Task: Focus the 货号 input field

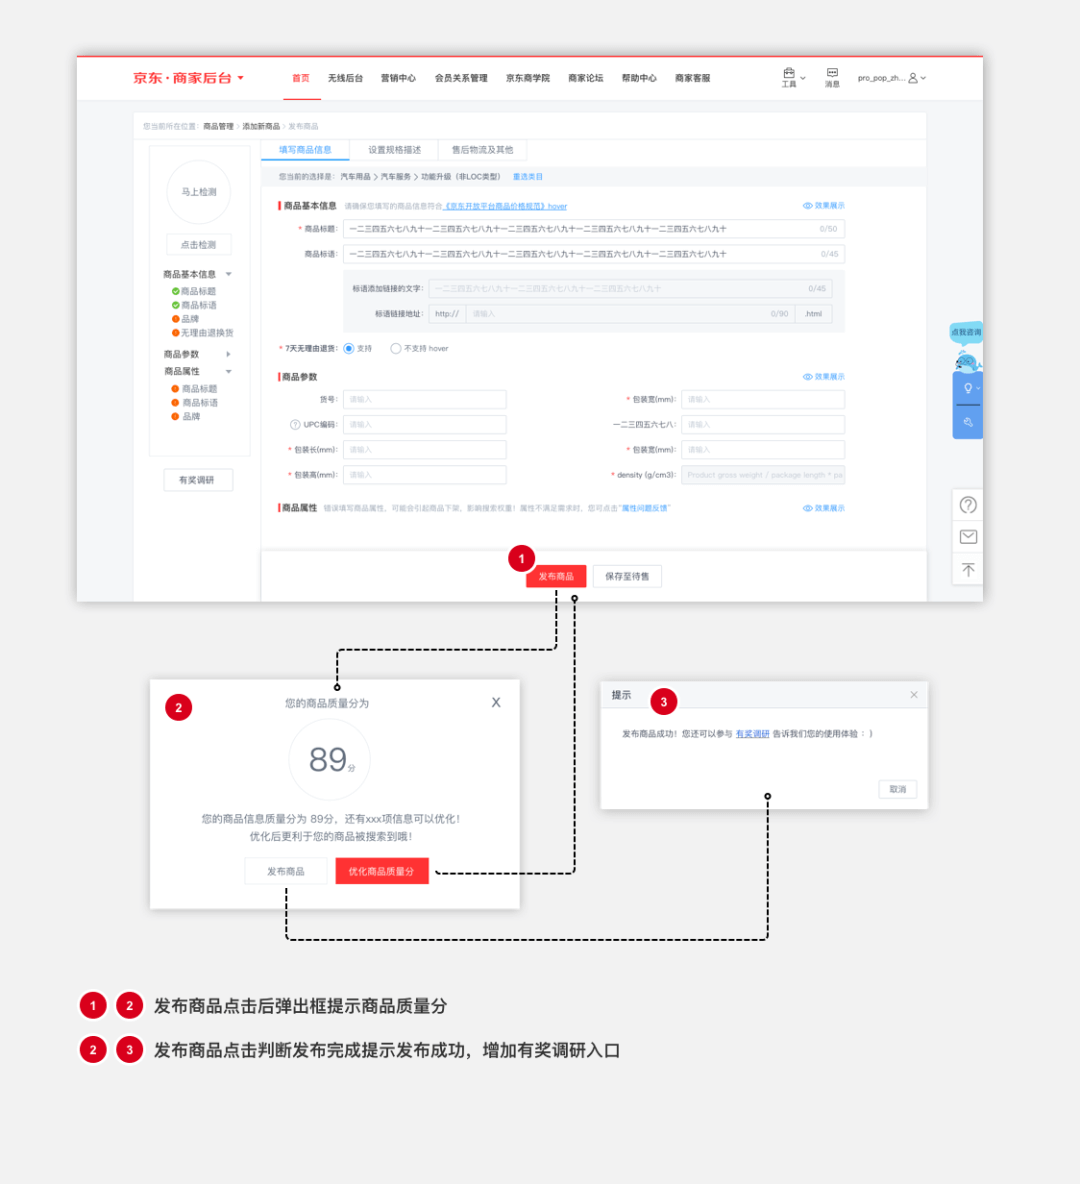Action: click(424, 399)
